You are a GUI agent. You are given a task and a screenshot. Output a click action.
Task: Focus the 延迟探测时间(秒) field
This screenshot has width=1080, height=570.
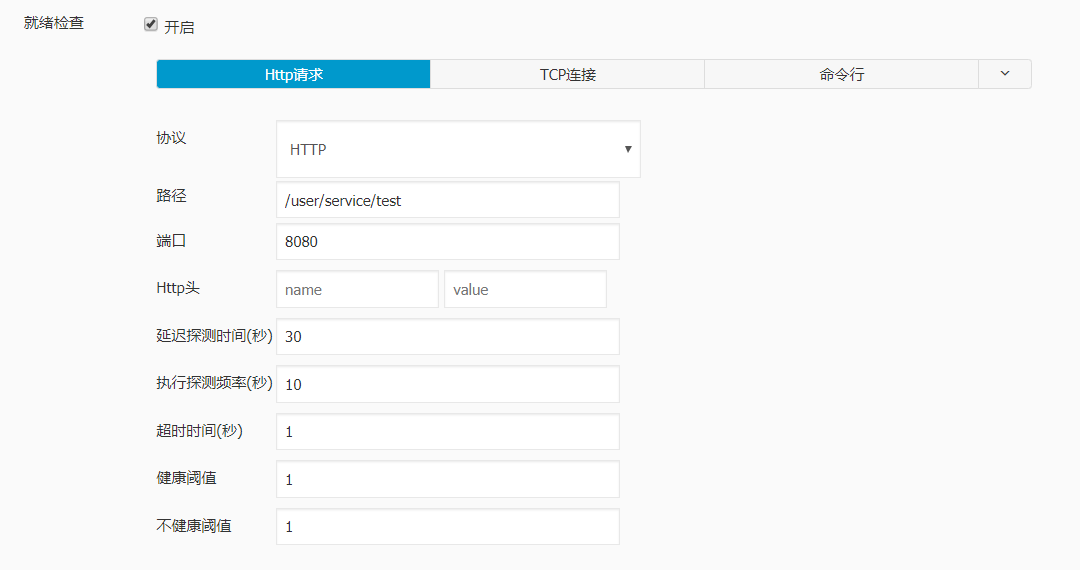pos(447,337)
